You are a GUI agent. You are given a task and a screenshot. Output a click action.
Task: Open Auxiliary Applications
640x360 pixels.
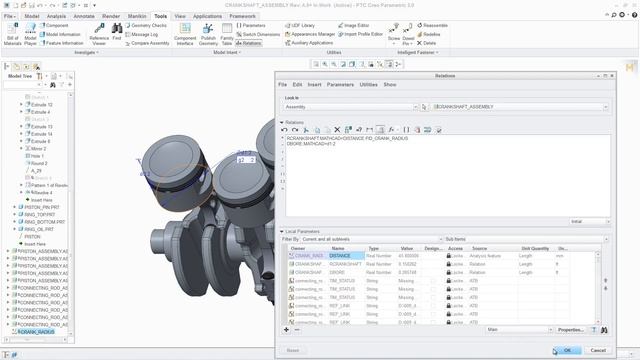click(309, 43)
